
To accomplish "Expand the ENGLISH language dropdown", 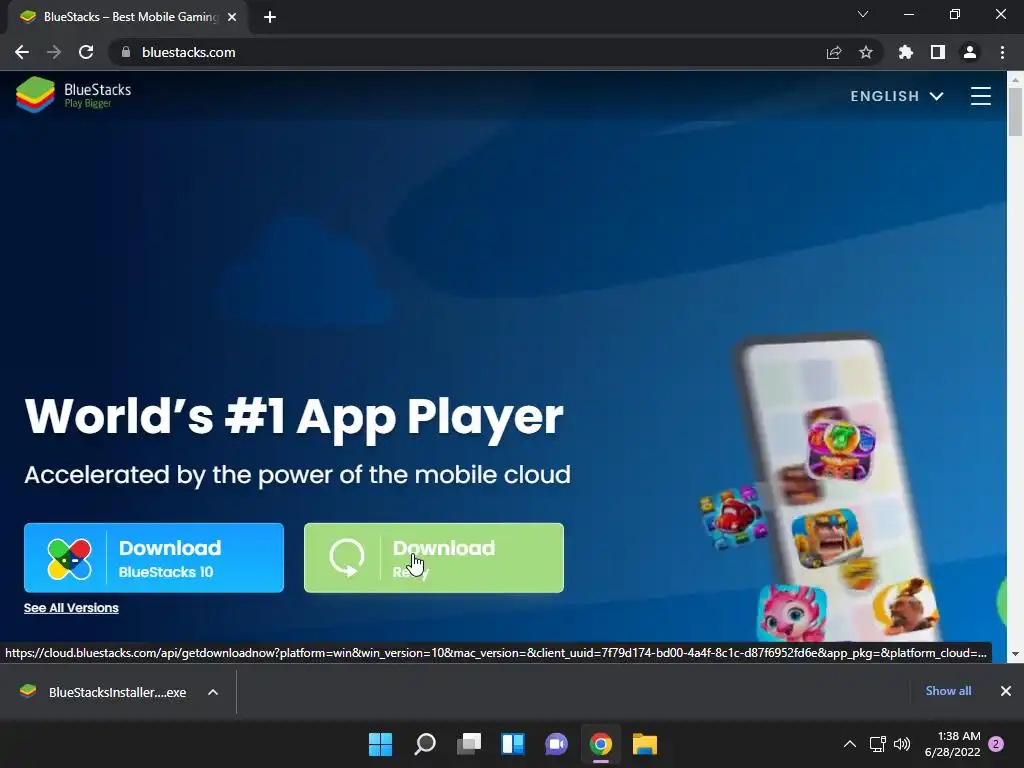I will coord(897,96).
